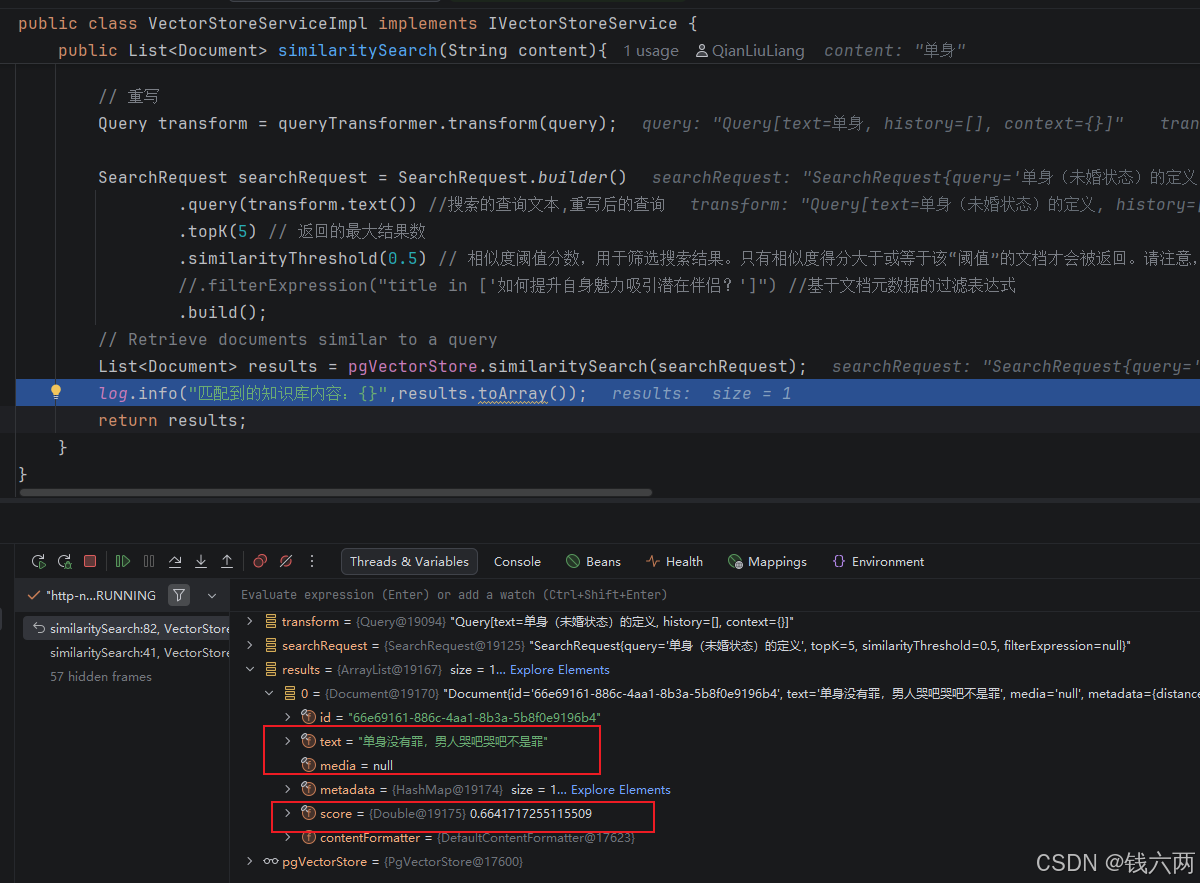Expand the searchRequest variable node
The image size is (1200, 883).
click(250, 645)
